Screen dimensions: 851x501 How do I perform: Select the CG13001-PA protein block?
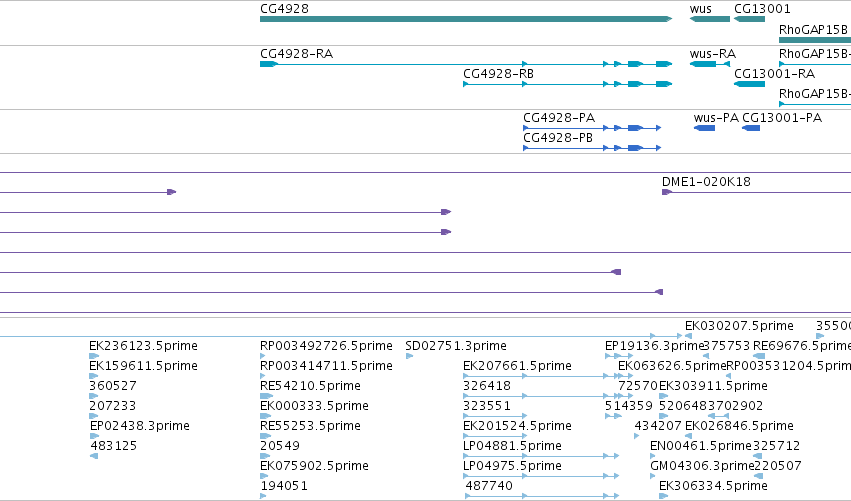(751, 128)
